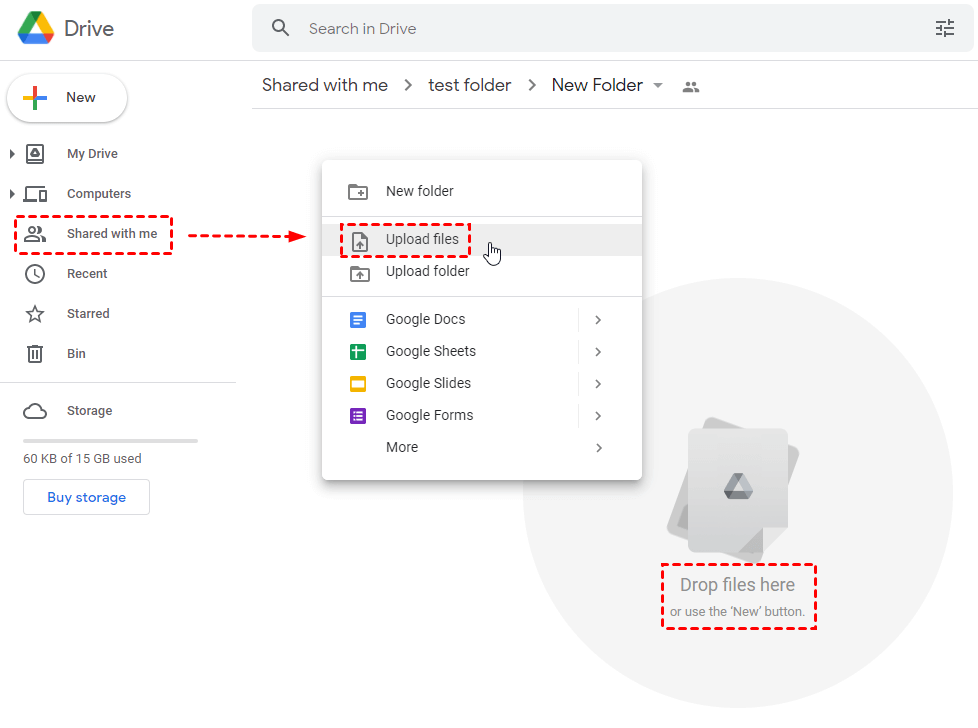Expand Google Sheets submenu arrow
This screenshot has height=728, width=978.
pos(598,352)
